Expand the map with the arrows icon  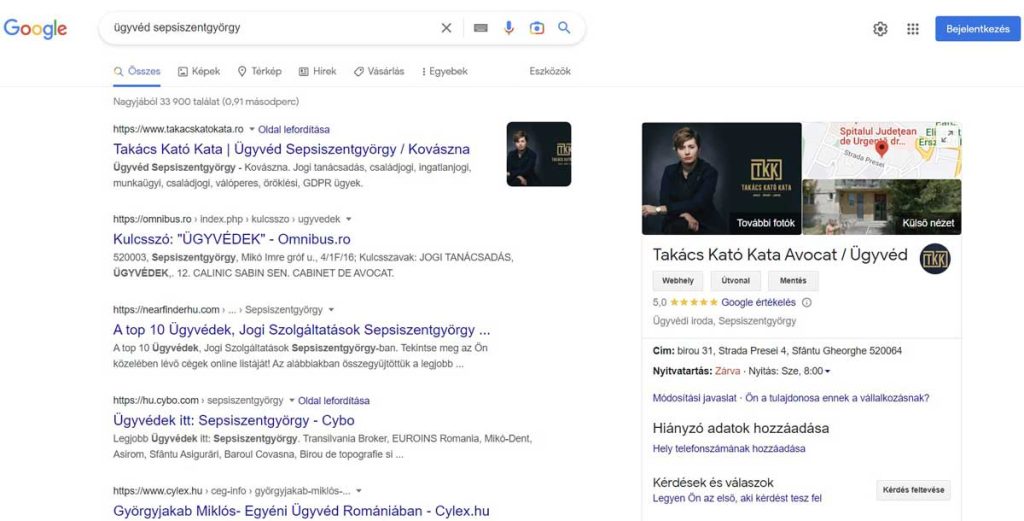pyautogui.click(x=946, y=136)
